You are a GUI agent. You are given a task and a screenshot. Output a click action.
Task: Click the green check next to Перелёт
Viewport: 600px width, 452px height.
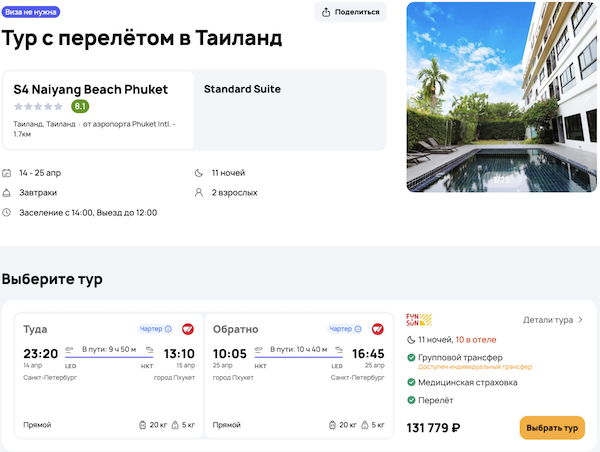coord(411,401)
